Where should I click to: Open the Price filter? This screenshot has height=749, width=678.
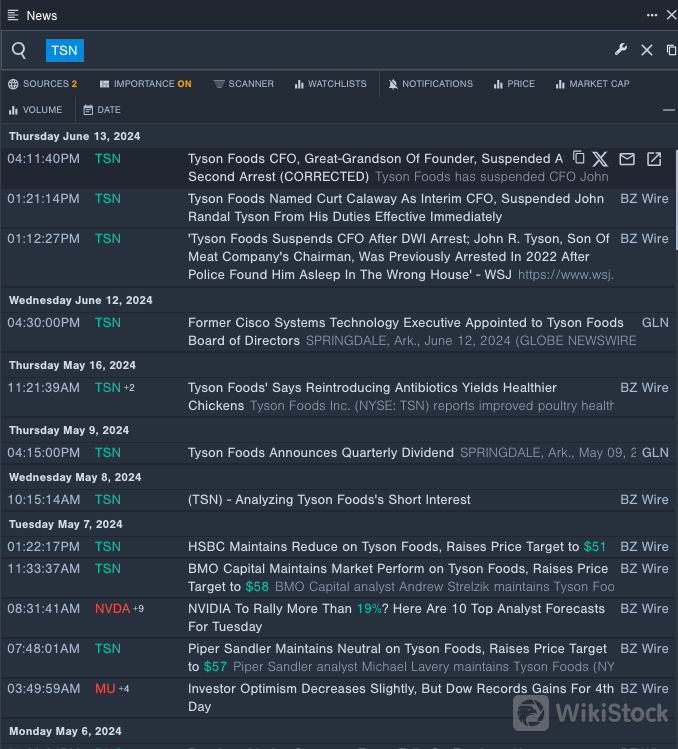[x=514, y=84]
